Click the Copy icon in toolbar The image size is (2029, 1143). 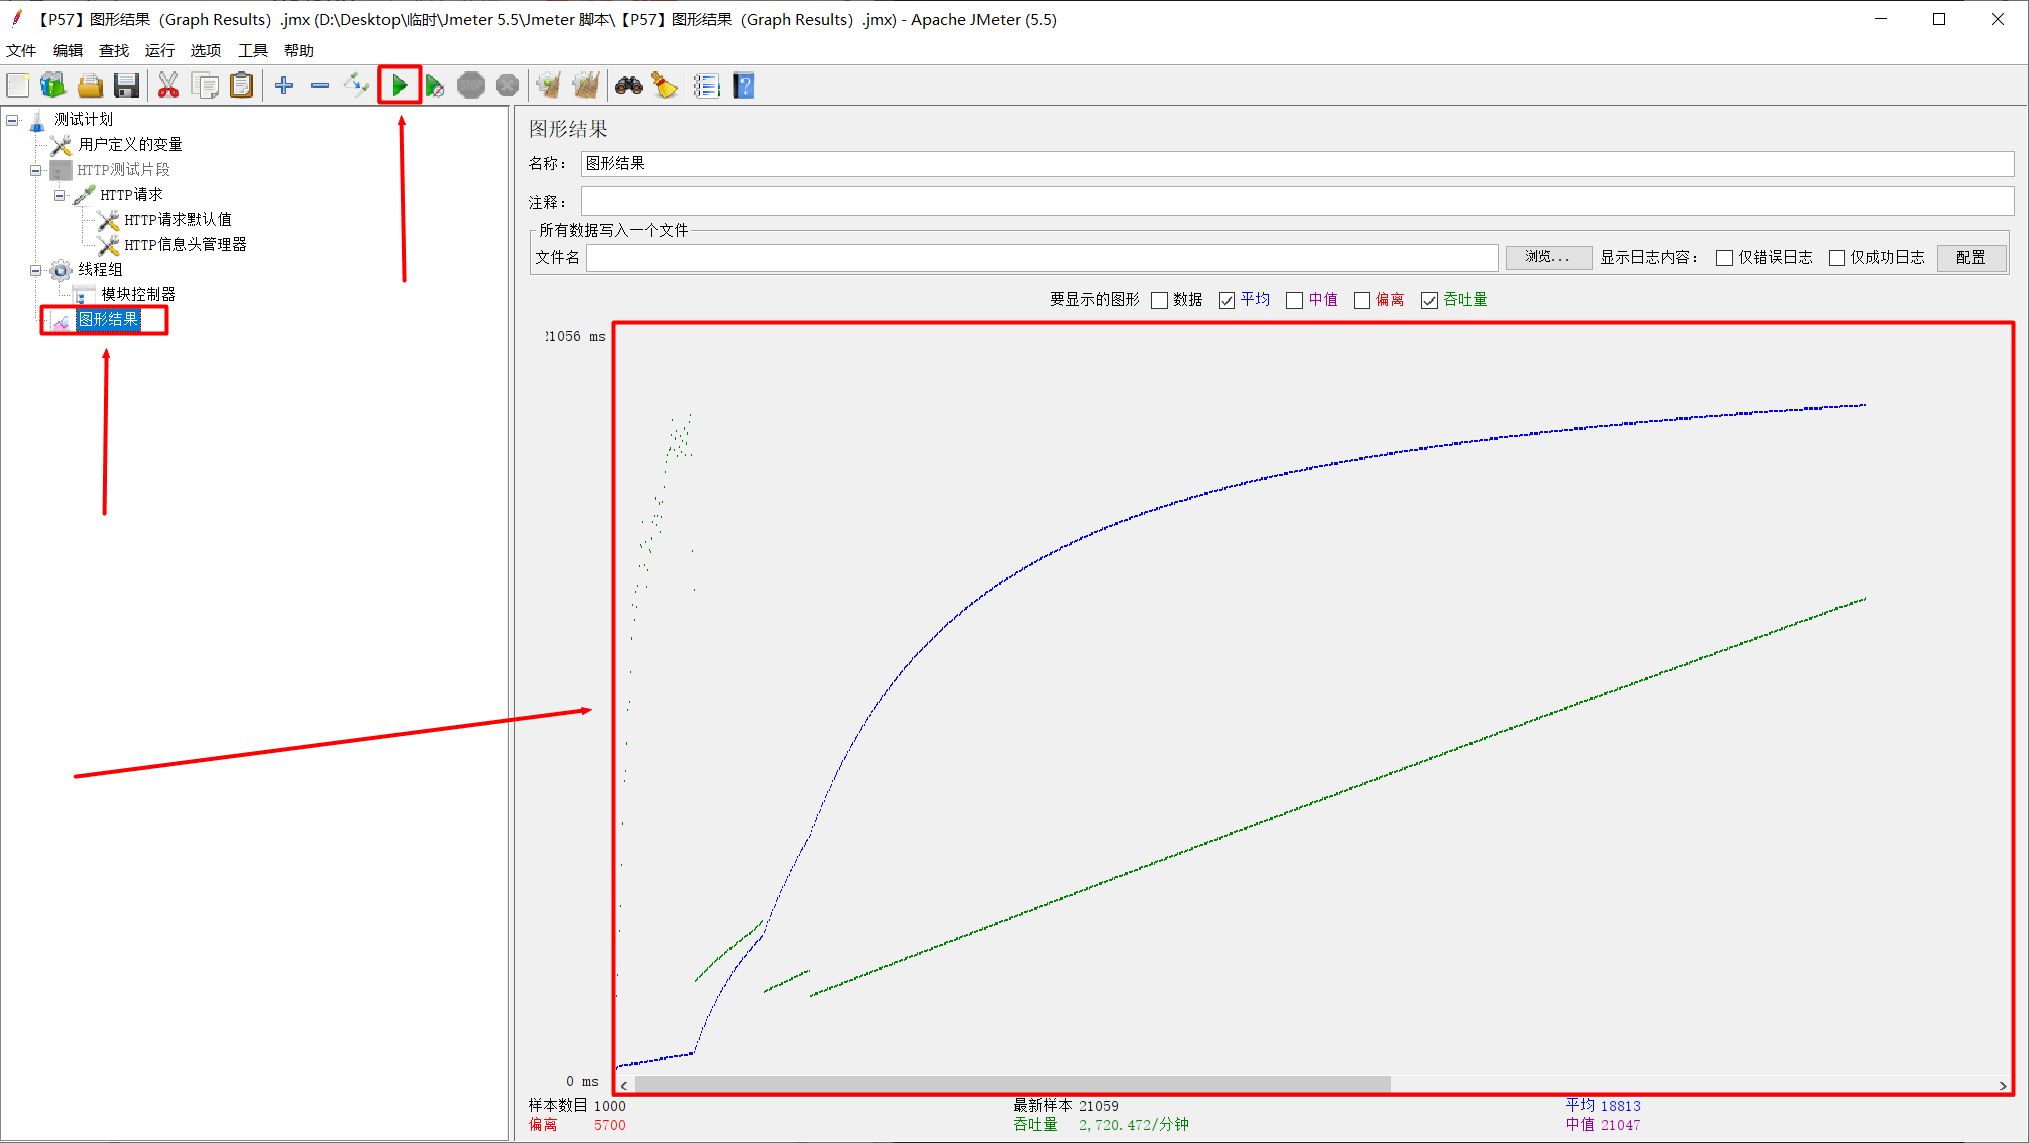[x=205, y=86]
